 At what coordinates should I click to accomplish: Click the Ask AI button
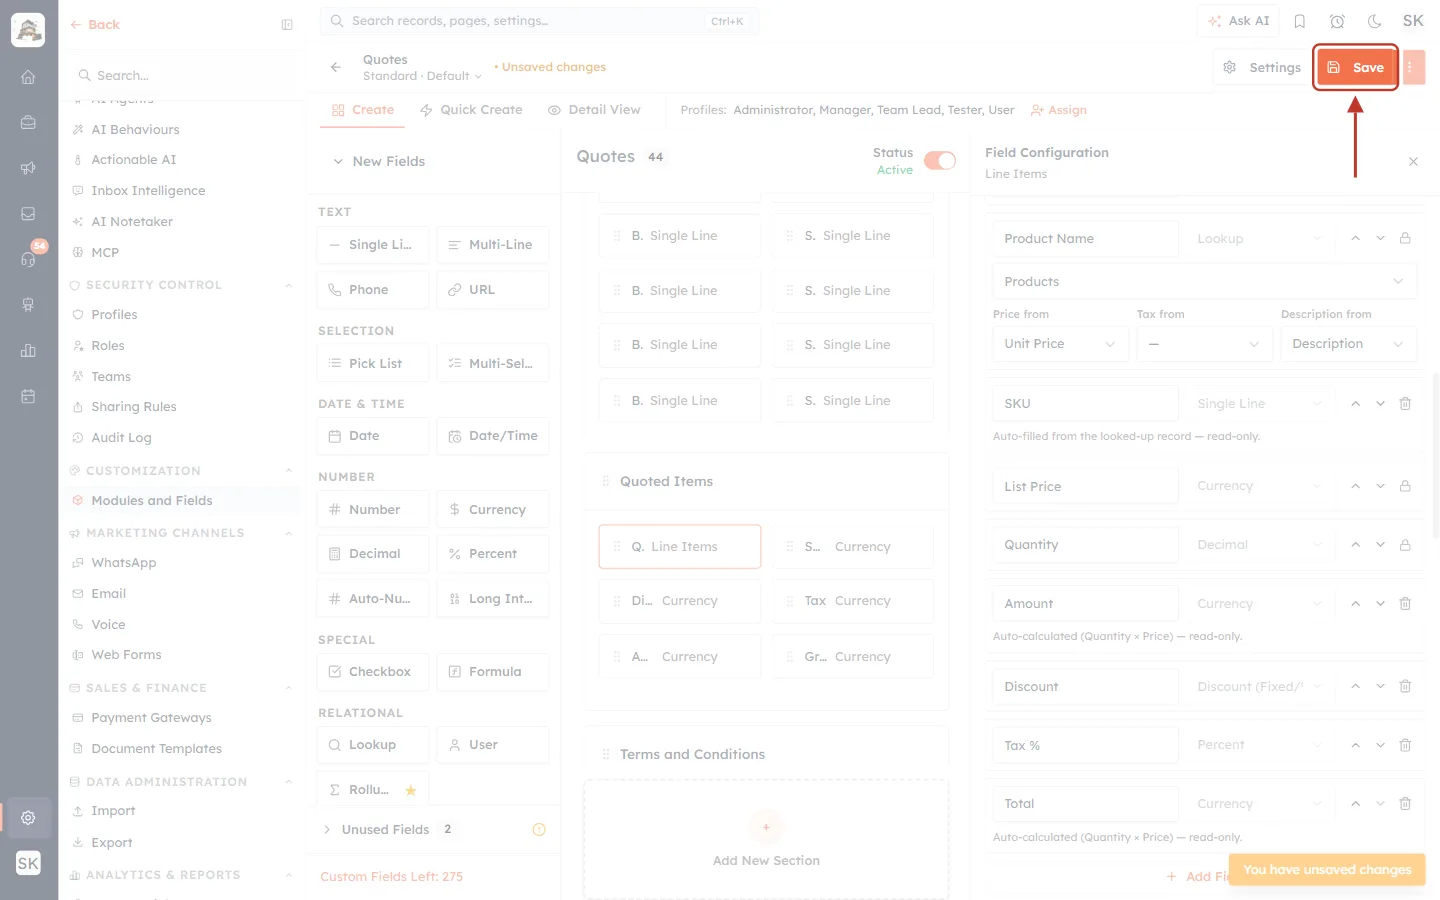1238,21
